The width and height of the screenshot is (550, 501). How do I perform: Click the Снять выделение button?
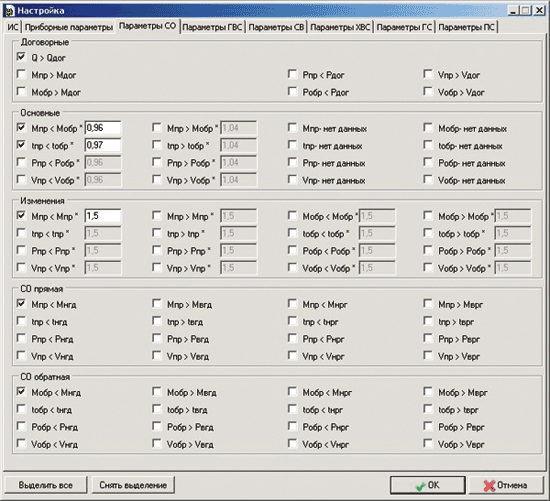[x=133, y=485]
